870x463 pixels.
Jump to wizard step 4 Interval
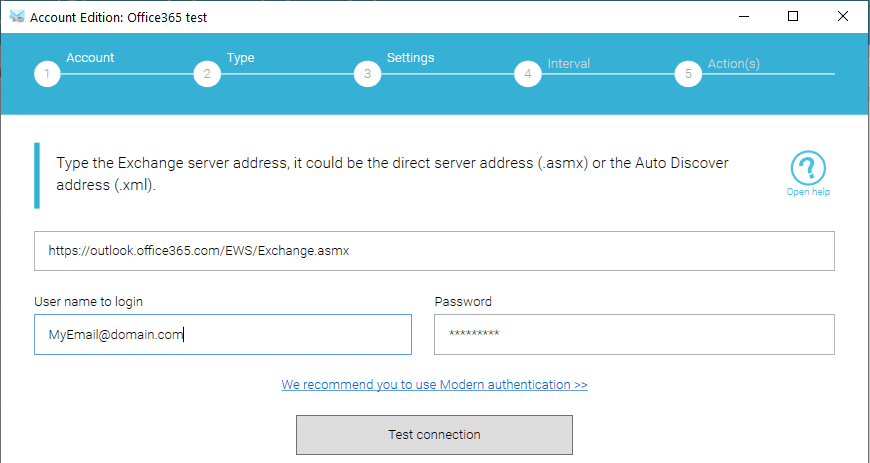click(528, 74)
